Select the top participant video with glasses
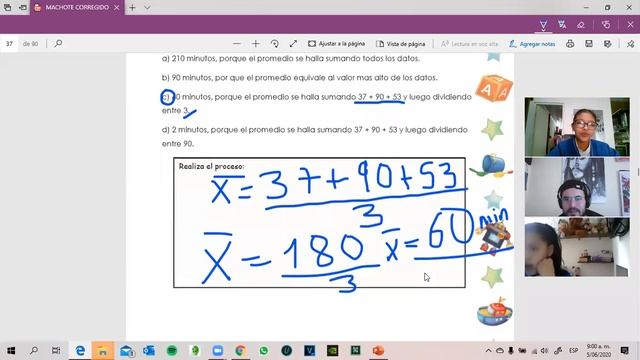The image size is (640, 360). tap(577, 127)
